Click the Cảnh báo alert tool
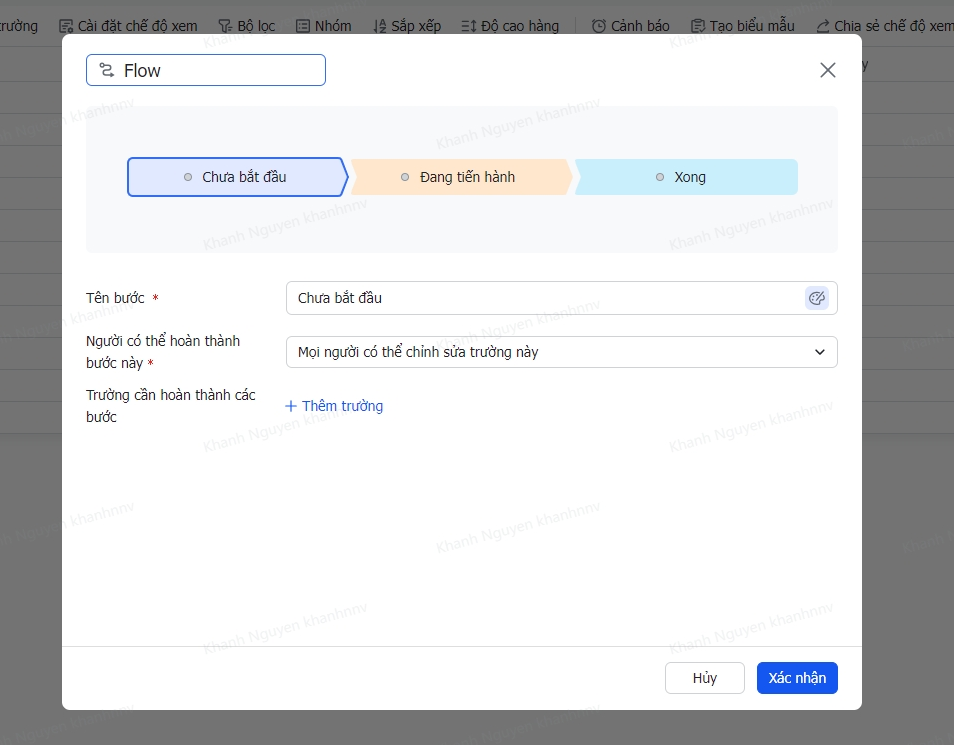Viewport: 954px width, 745px height. (x=631, y=26)
